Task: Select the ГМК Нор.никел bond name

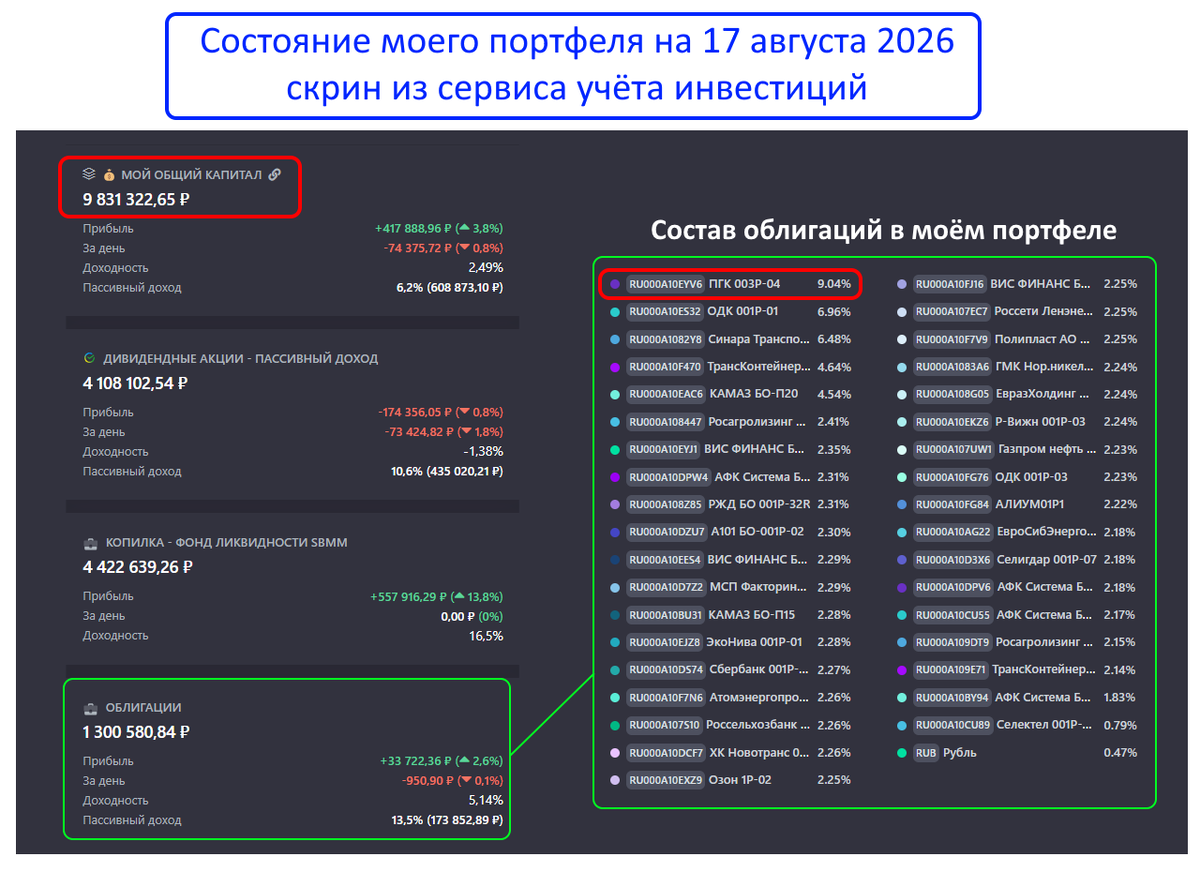Action: [x=1046, y=367]
